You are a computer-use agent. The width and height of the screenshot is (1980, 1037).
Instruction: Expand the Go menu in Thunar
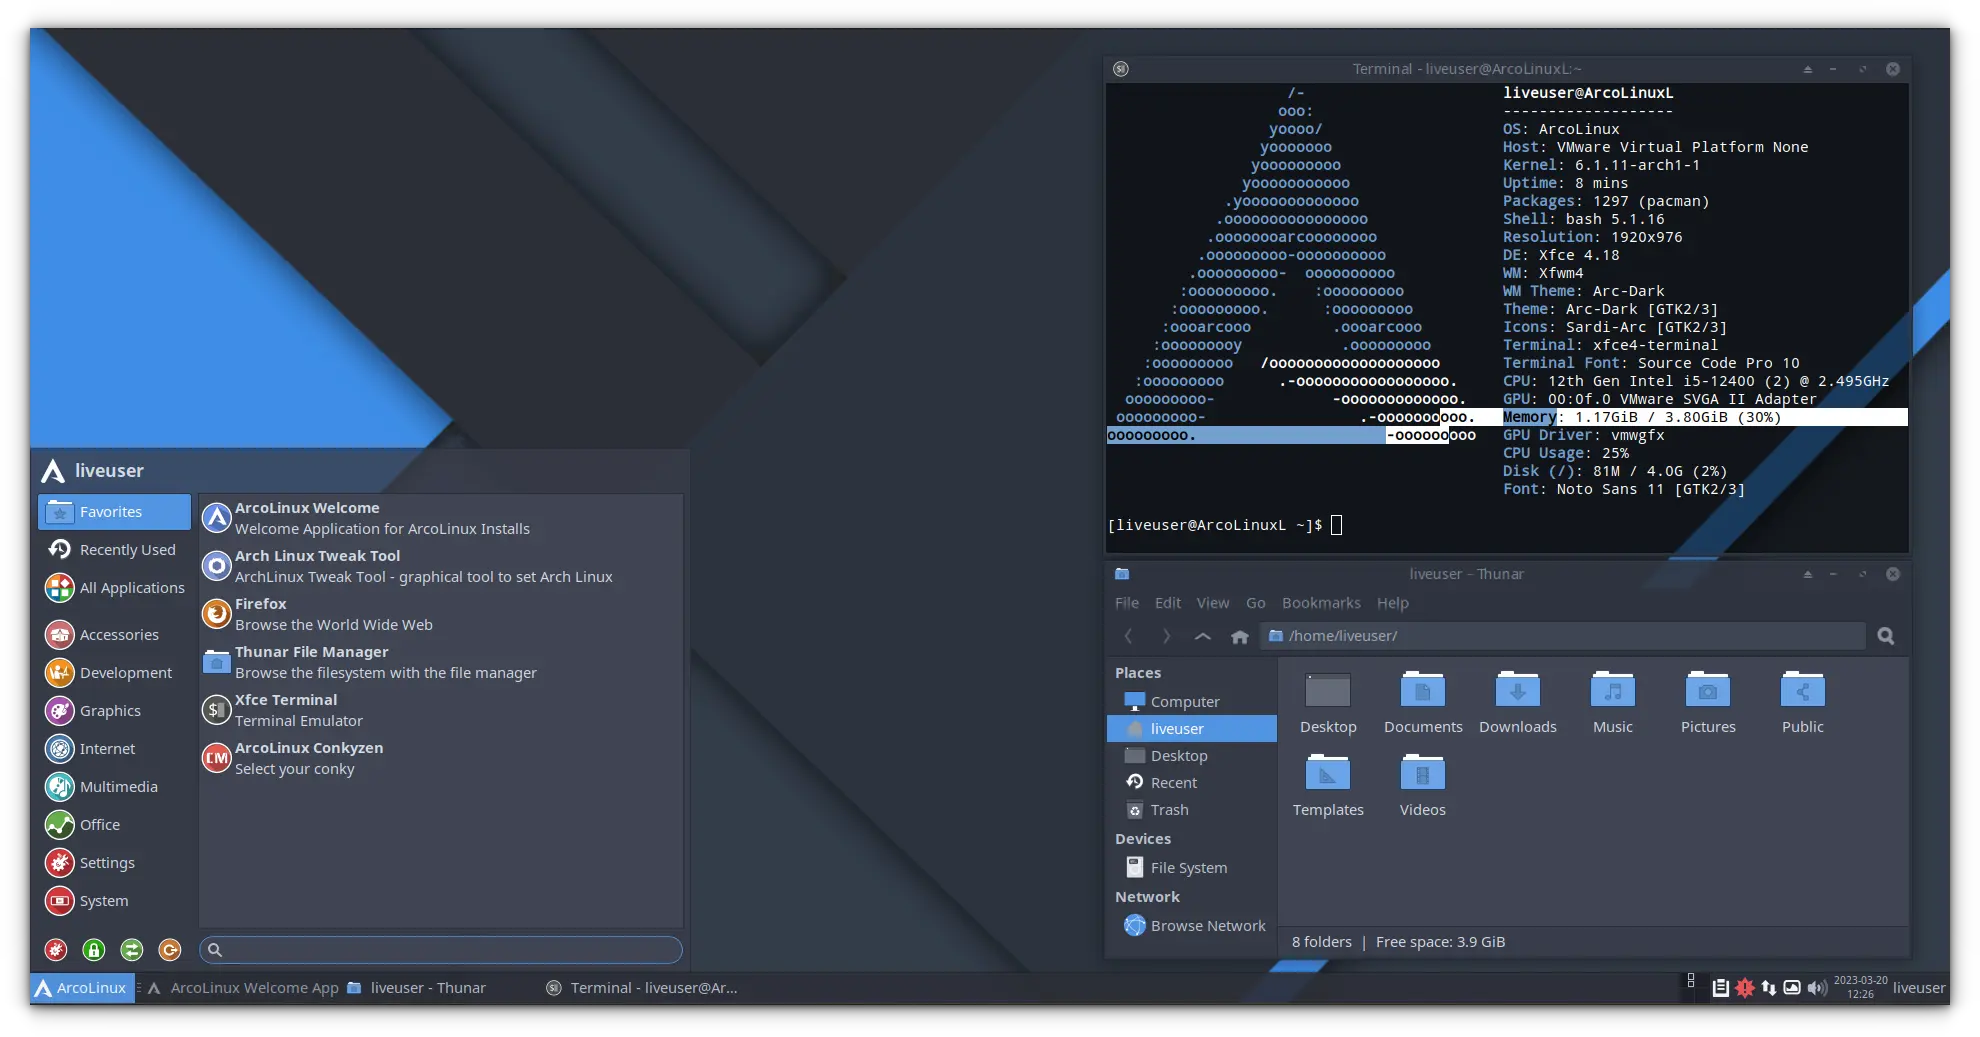pos(1255,603)
